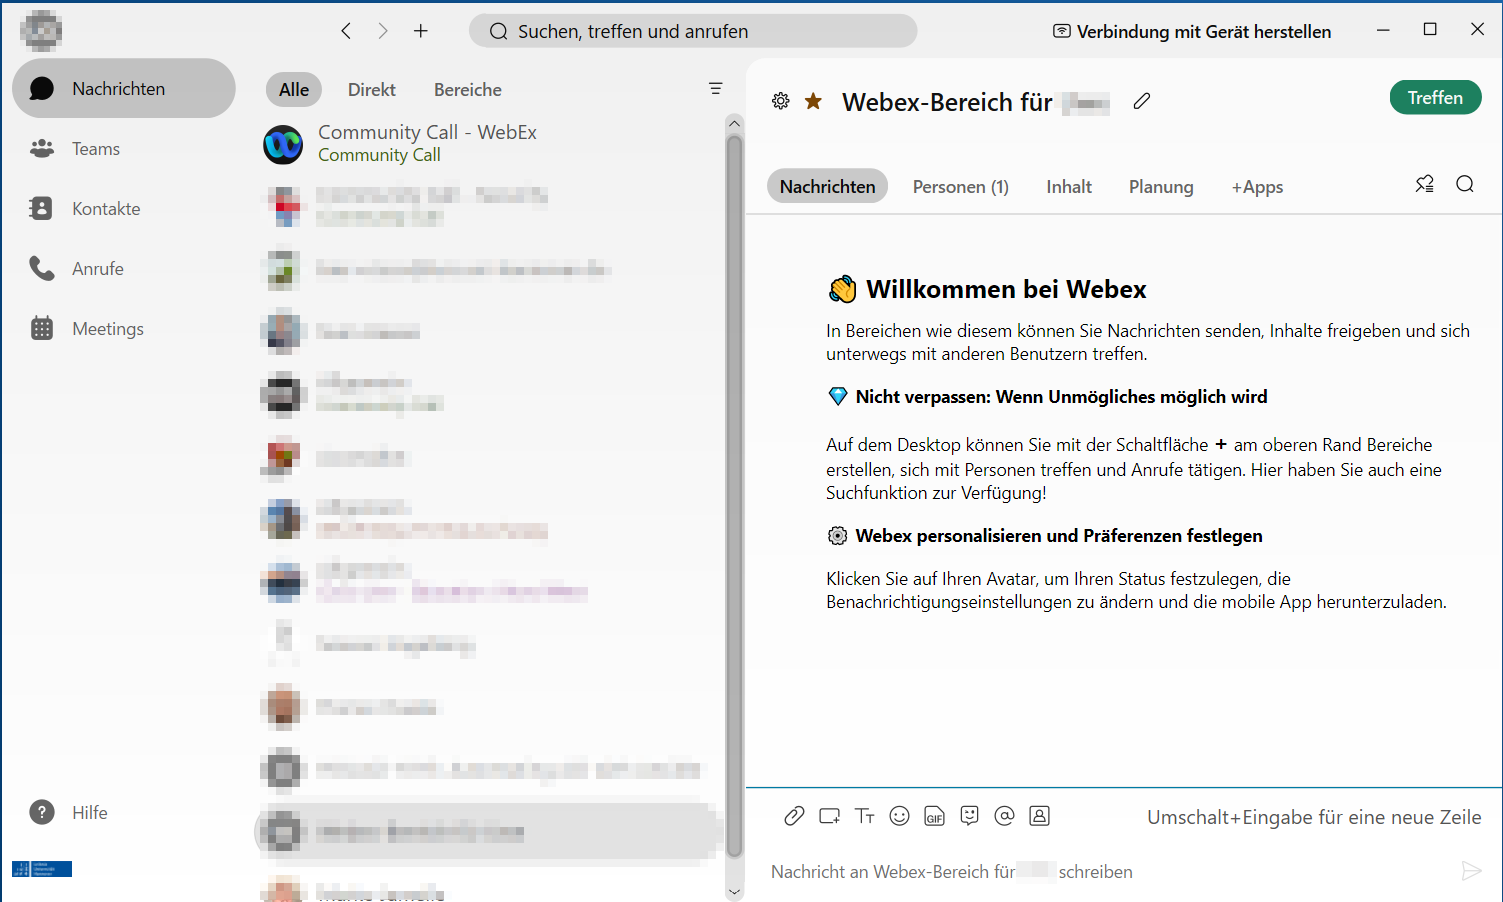Image resolution: width=1503 pixels, height=902 pixels.
Task: Click the search field Suchen, treffen und anrufen
Action: pos(693,31)
